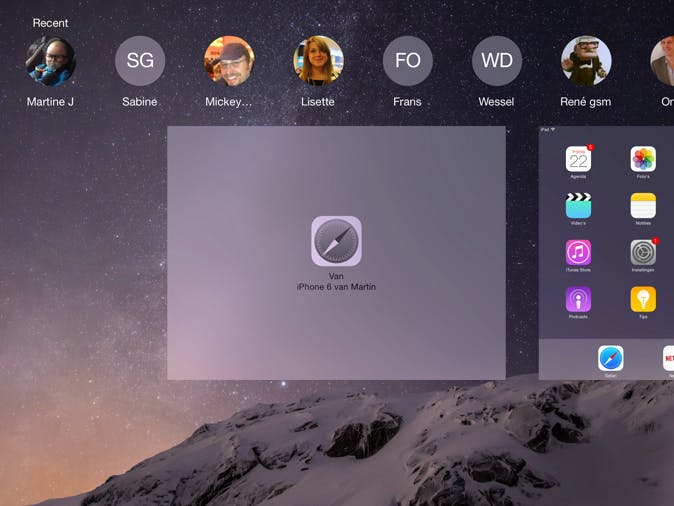674x506 pixels.
Task: Tap the Netflix icon in the dock
Action: (x=668, y=358)
